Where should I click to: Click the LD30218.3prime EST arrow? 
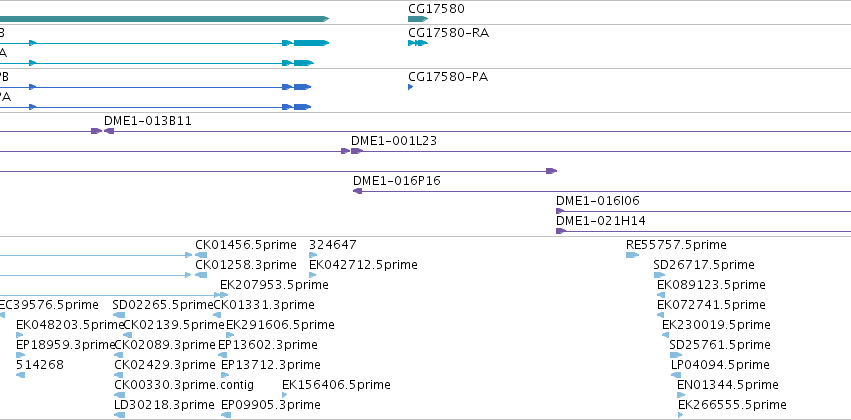pyautogui.click(x=119, y=415)
